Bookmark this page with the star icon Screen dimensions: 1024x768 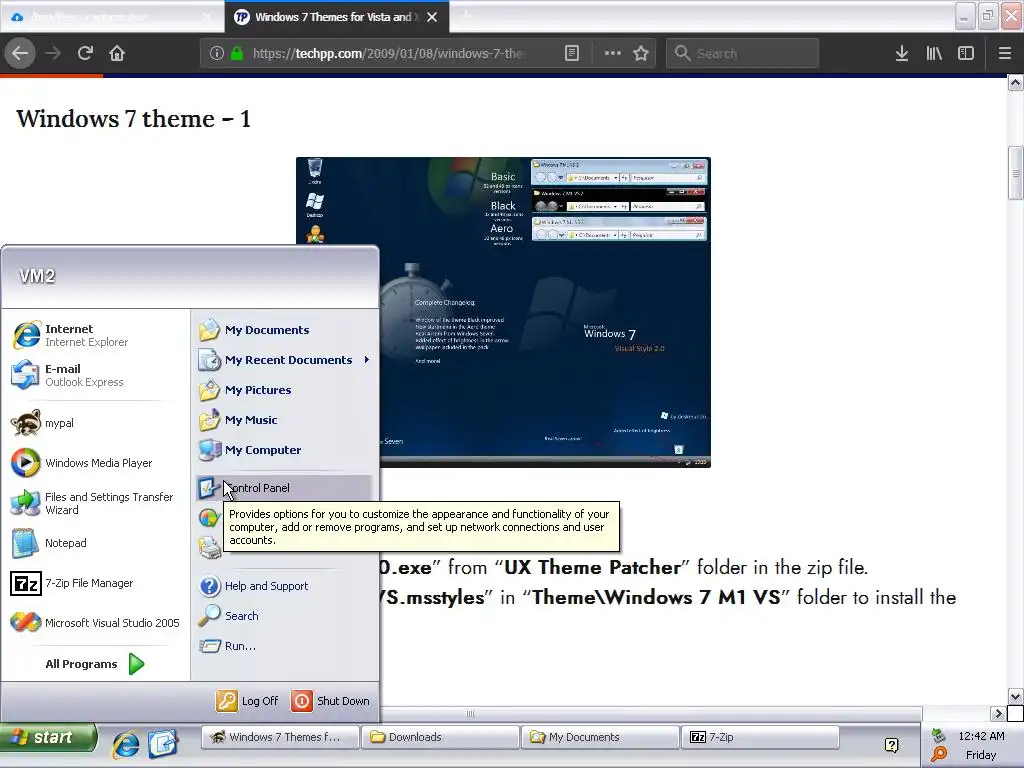click(x=641, y=53)
